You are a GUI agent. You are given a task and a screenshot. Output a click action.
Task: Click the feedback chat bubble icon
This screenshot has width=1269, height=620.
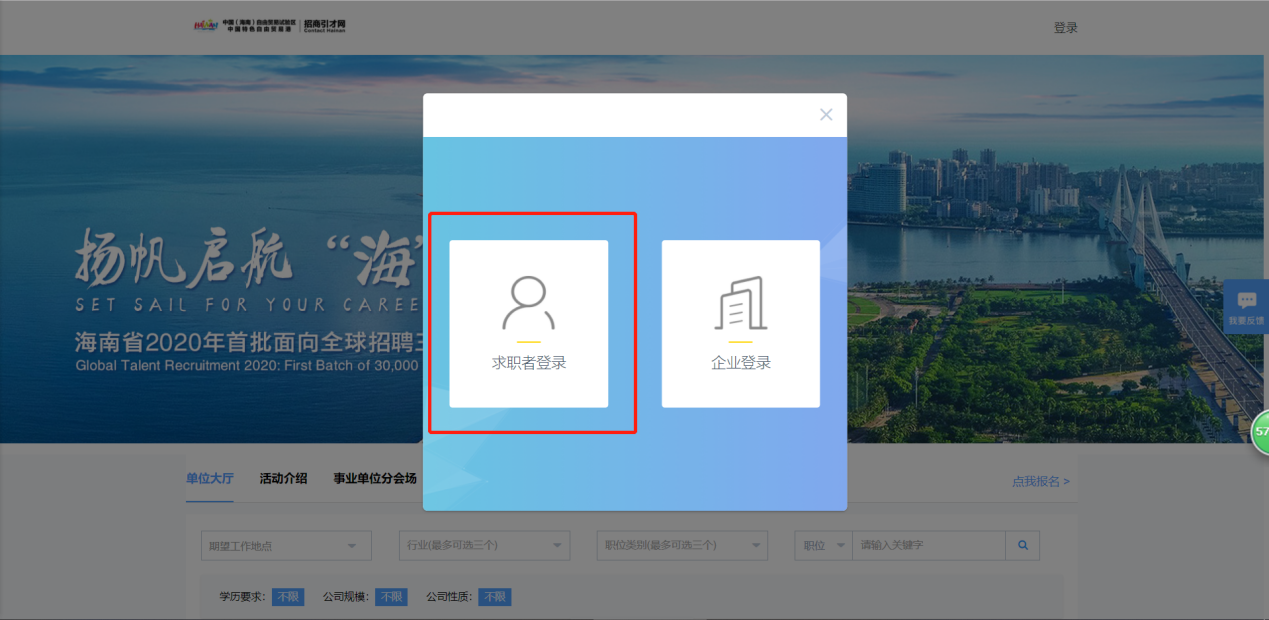pos(1246,300)
